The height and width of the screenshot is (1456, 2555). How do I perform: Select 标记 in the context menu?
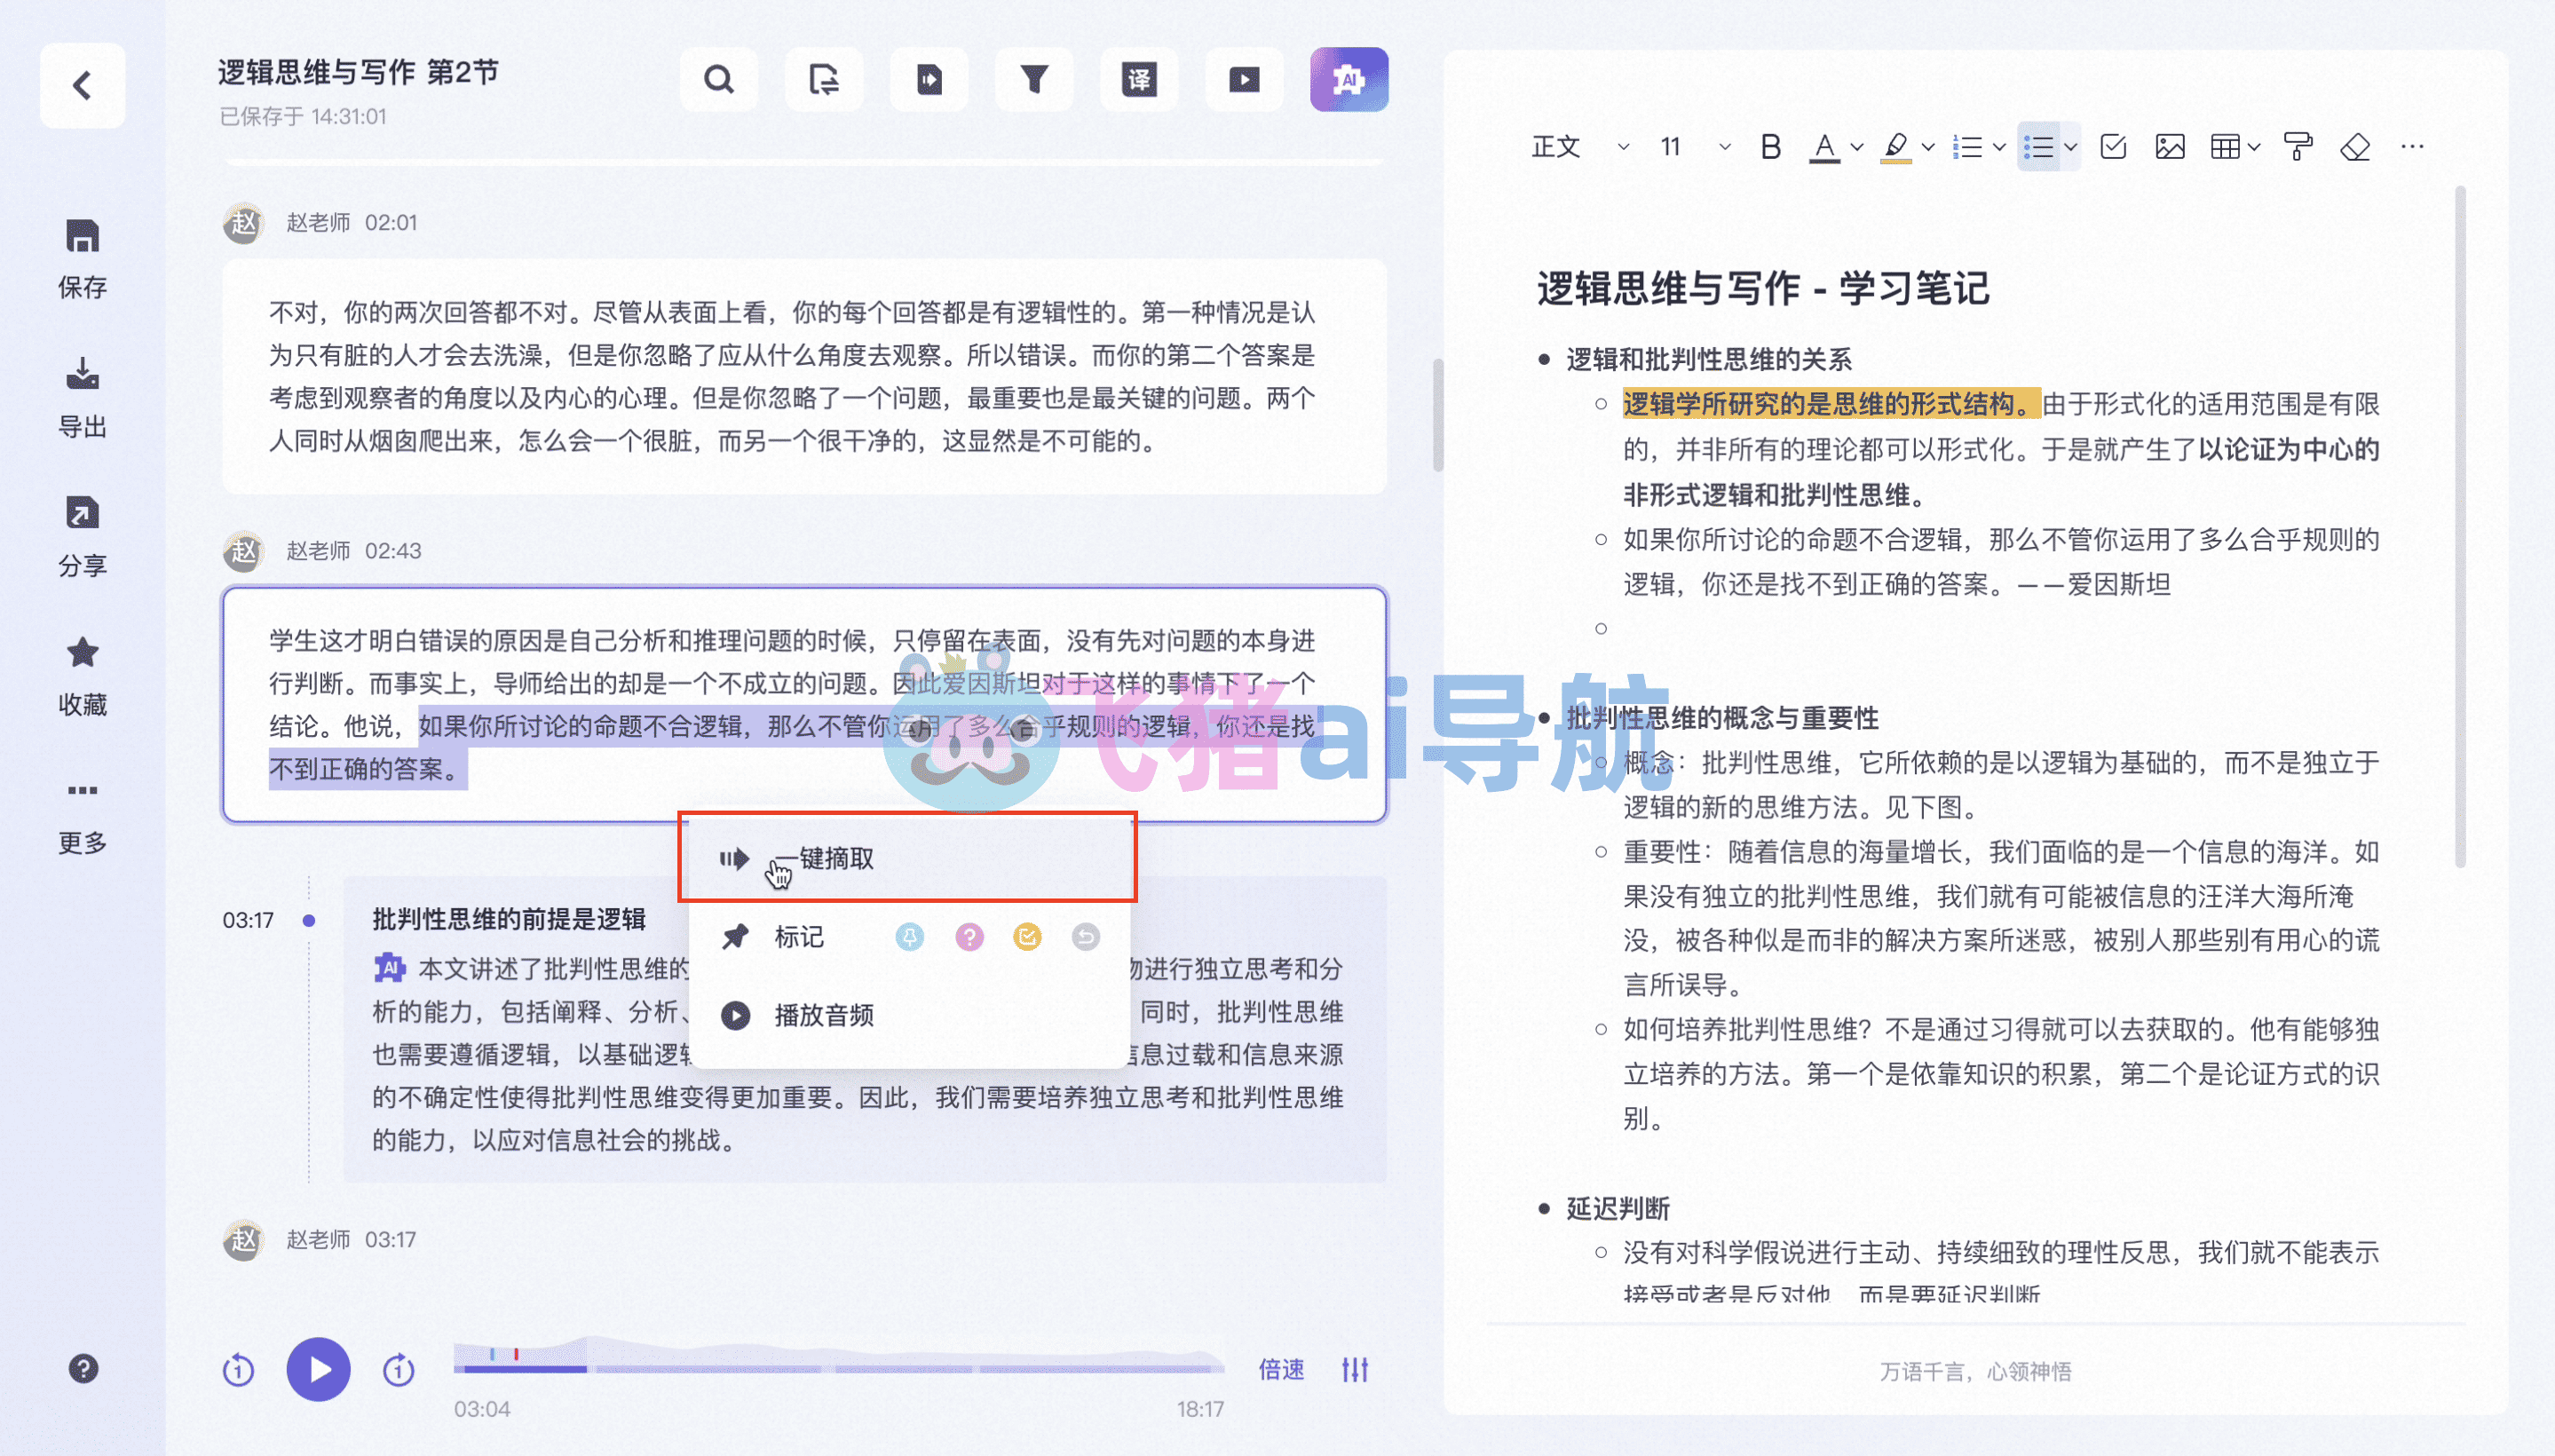799,936
